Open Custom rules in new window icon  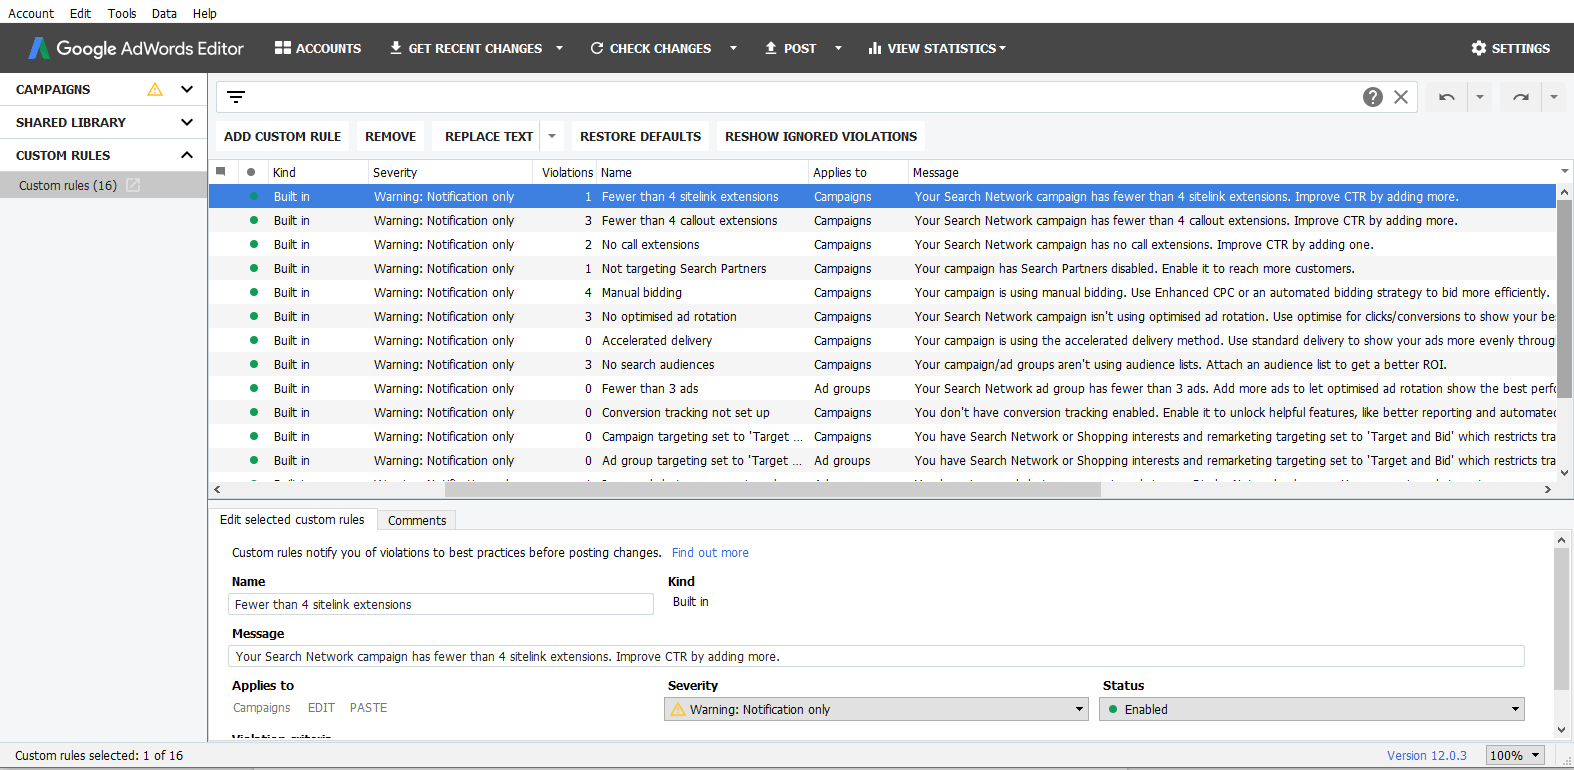pyautogui.click(x=133, y=185)
